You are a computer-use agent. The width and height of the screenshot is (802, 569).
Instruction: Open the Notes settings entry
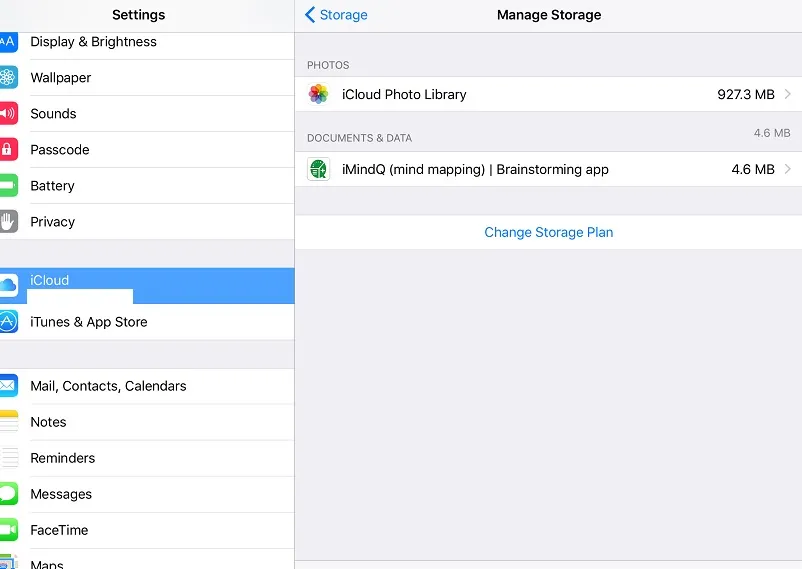(x=48, y=422)
